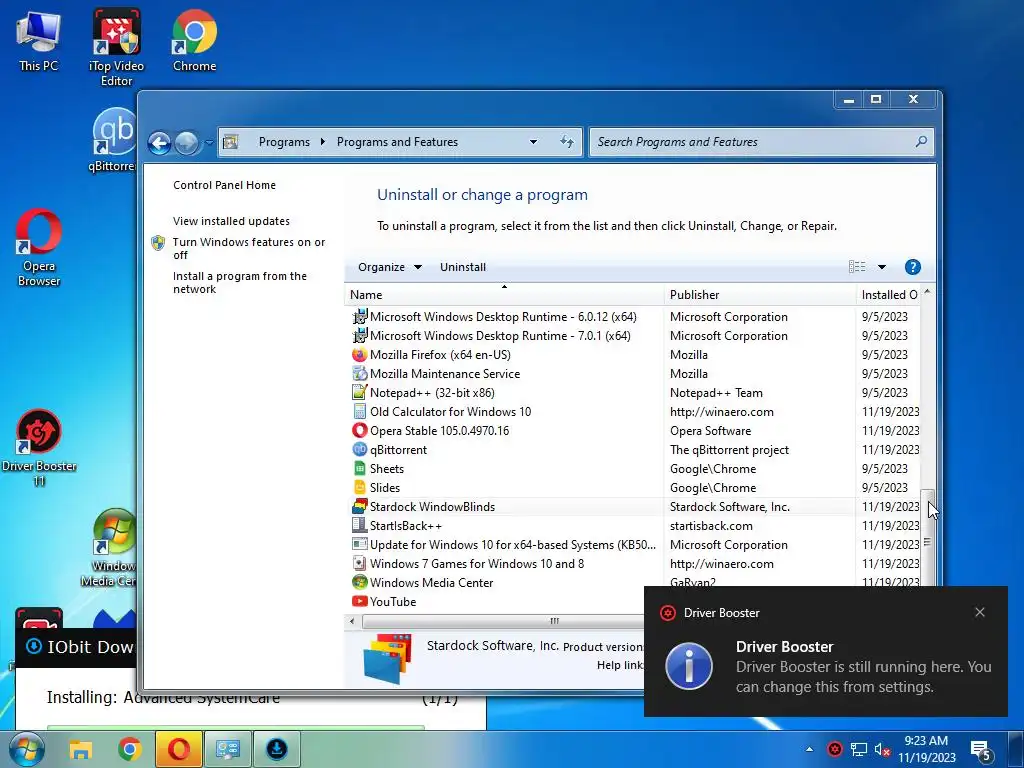Switch to Opera on the taskbar
Image resolution: width=1024 pixels, height=768 pixels.
[178, 750]
